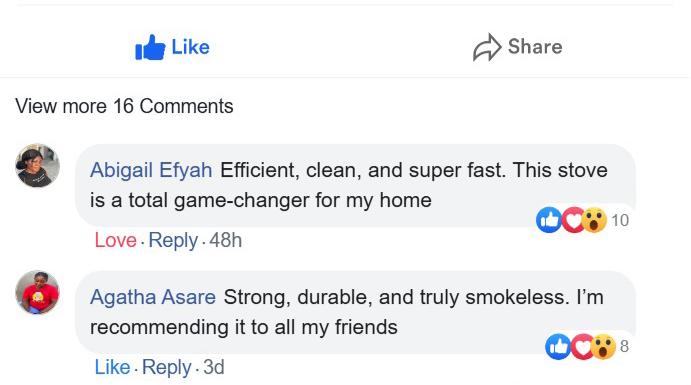Click the Share arrow icon
Screen dimensions: 691x385
point(487,47)
